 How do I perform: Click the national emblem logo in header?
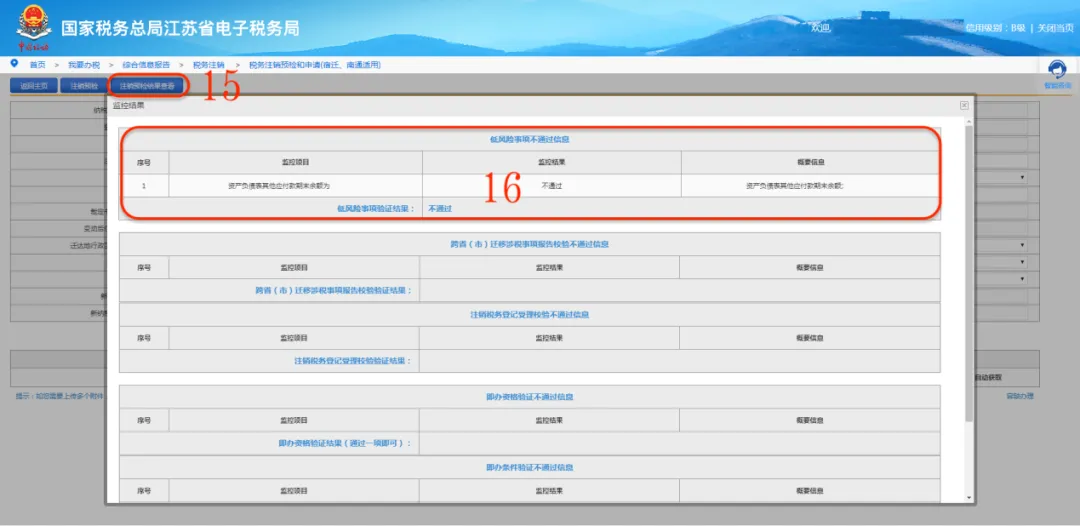tap(32, 28)
